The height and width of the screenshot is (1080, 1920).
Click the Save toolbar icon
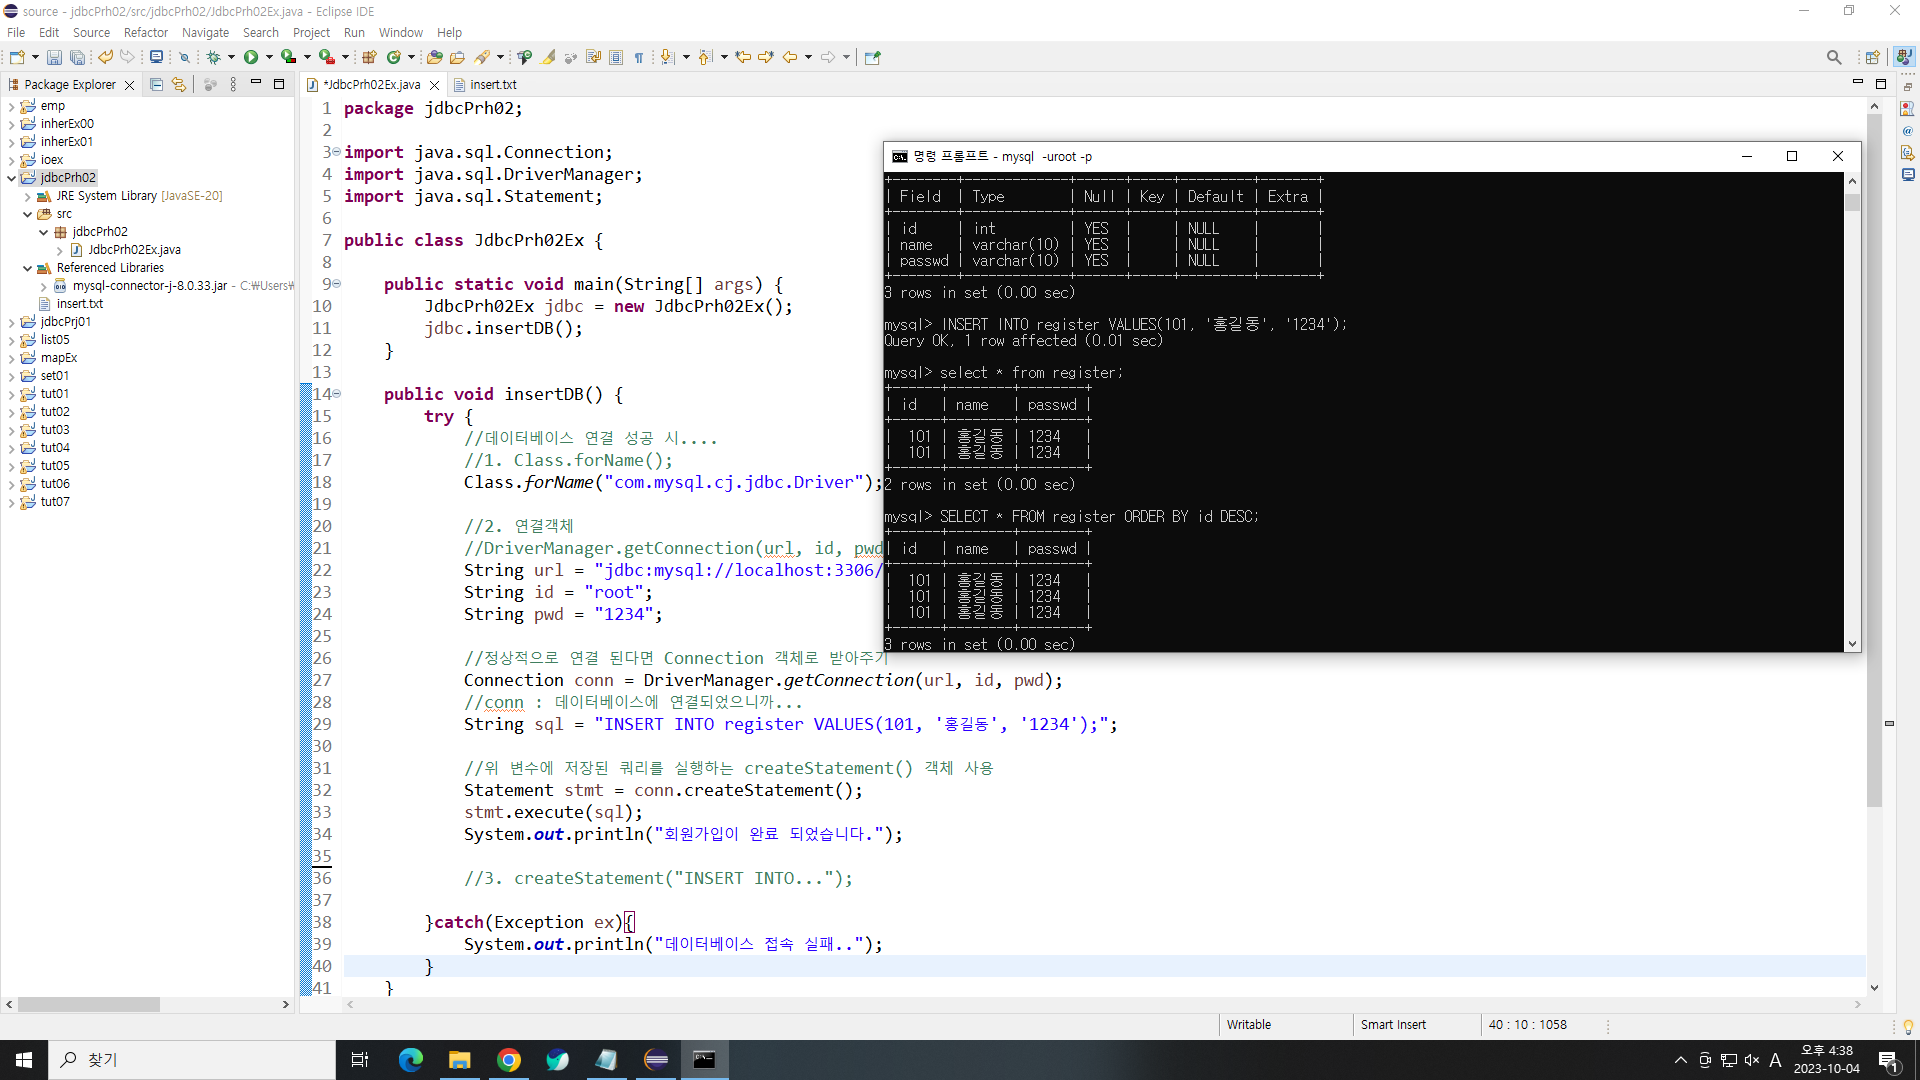[54, 58]
